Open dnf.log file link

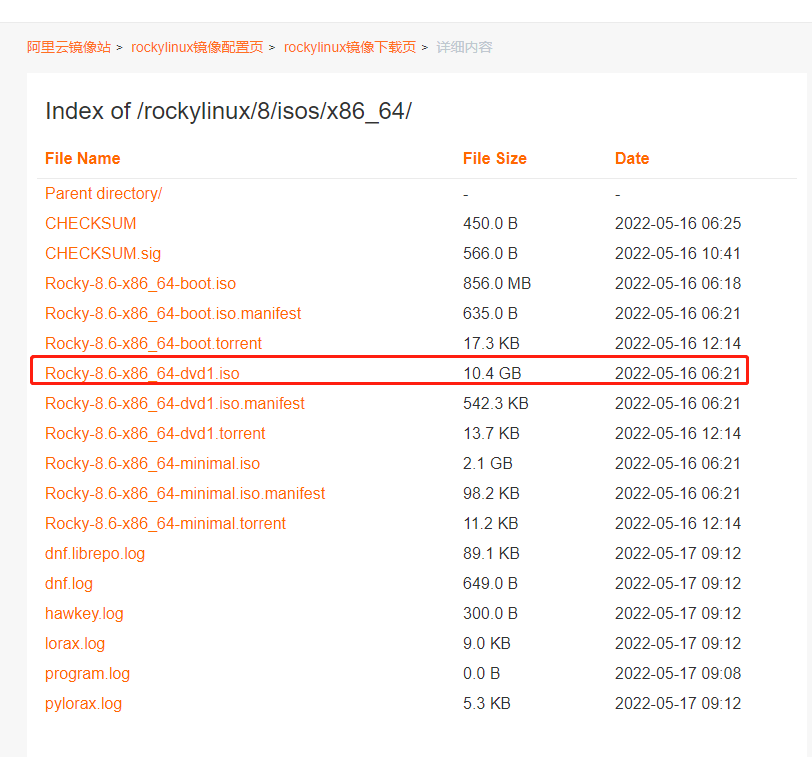coord(69,584)
